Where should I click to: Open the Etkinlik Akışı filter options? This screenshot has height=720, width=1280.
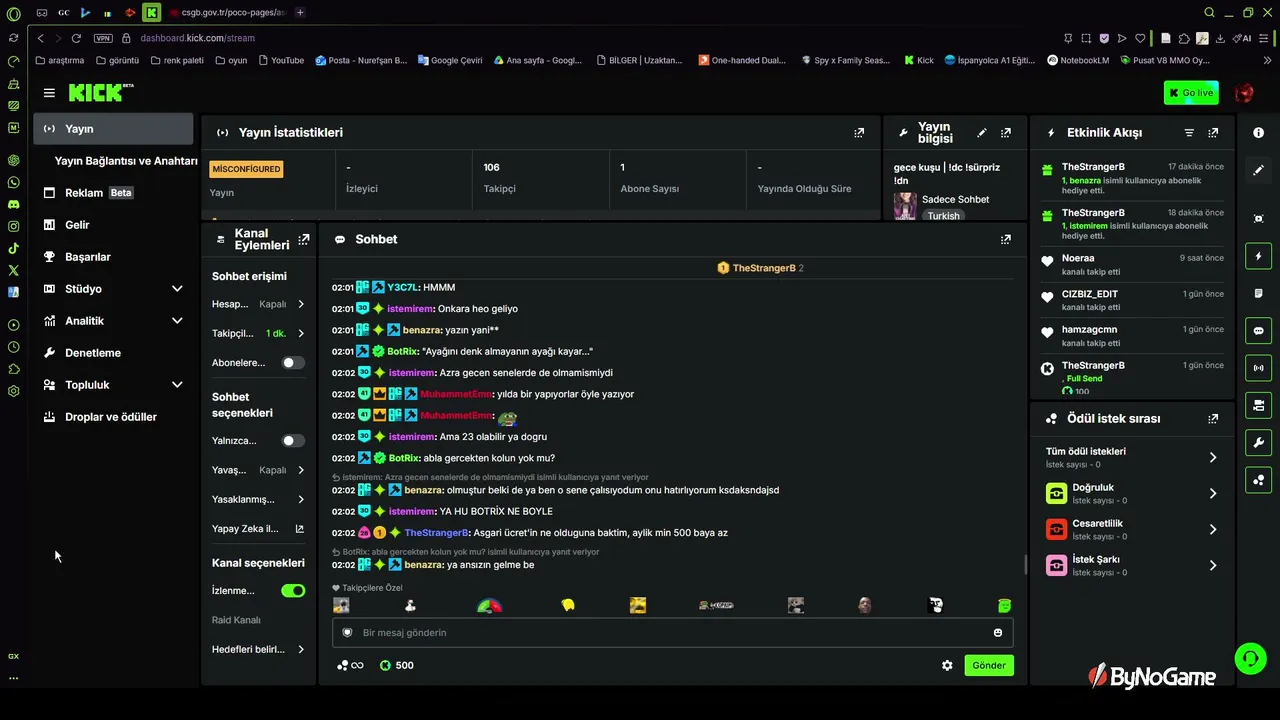[x=1189, y=132]
